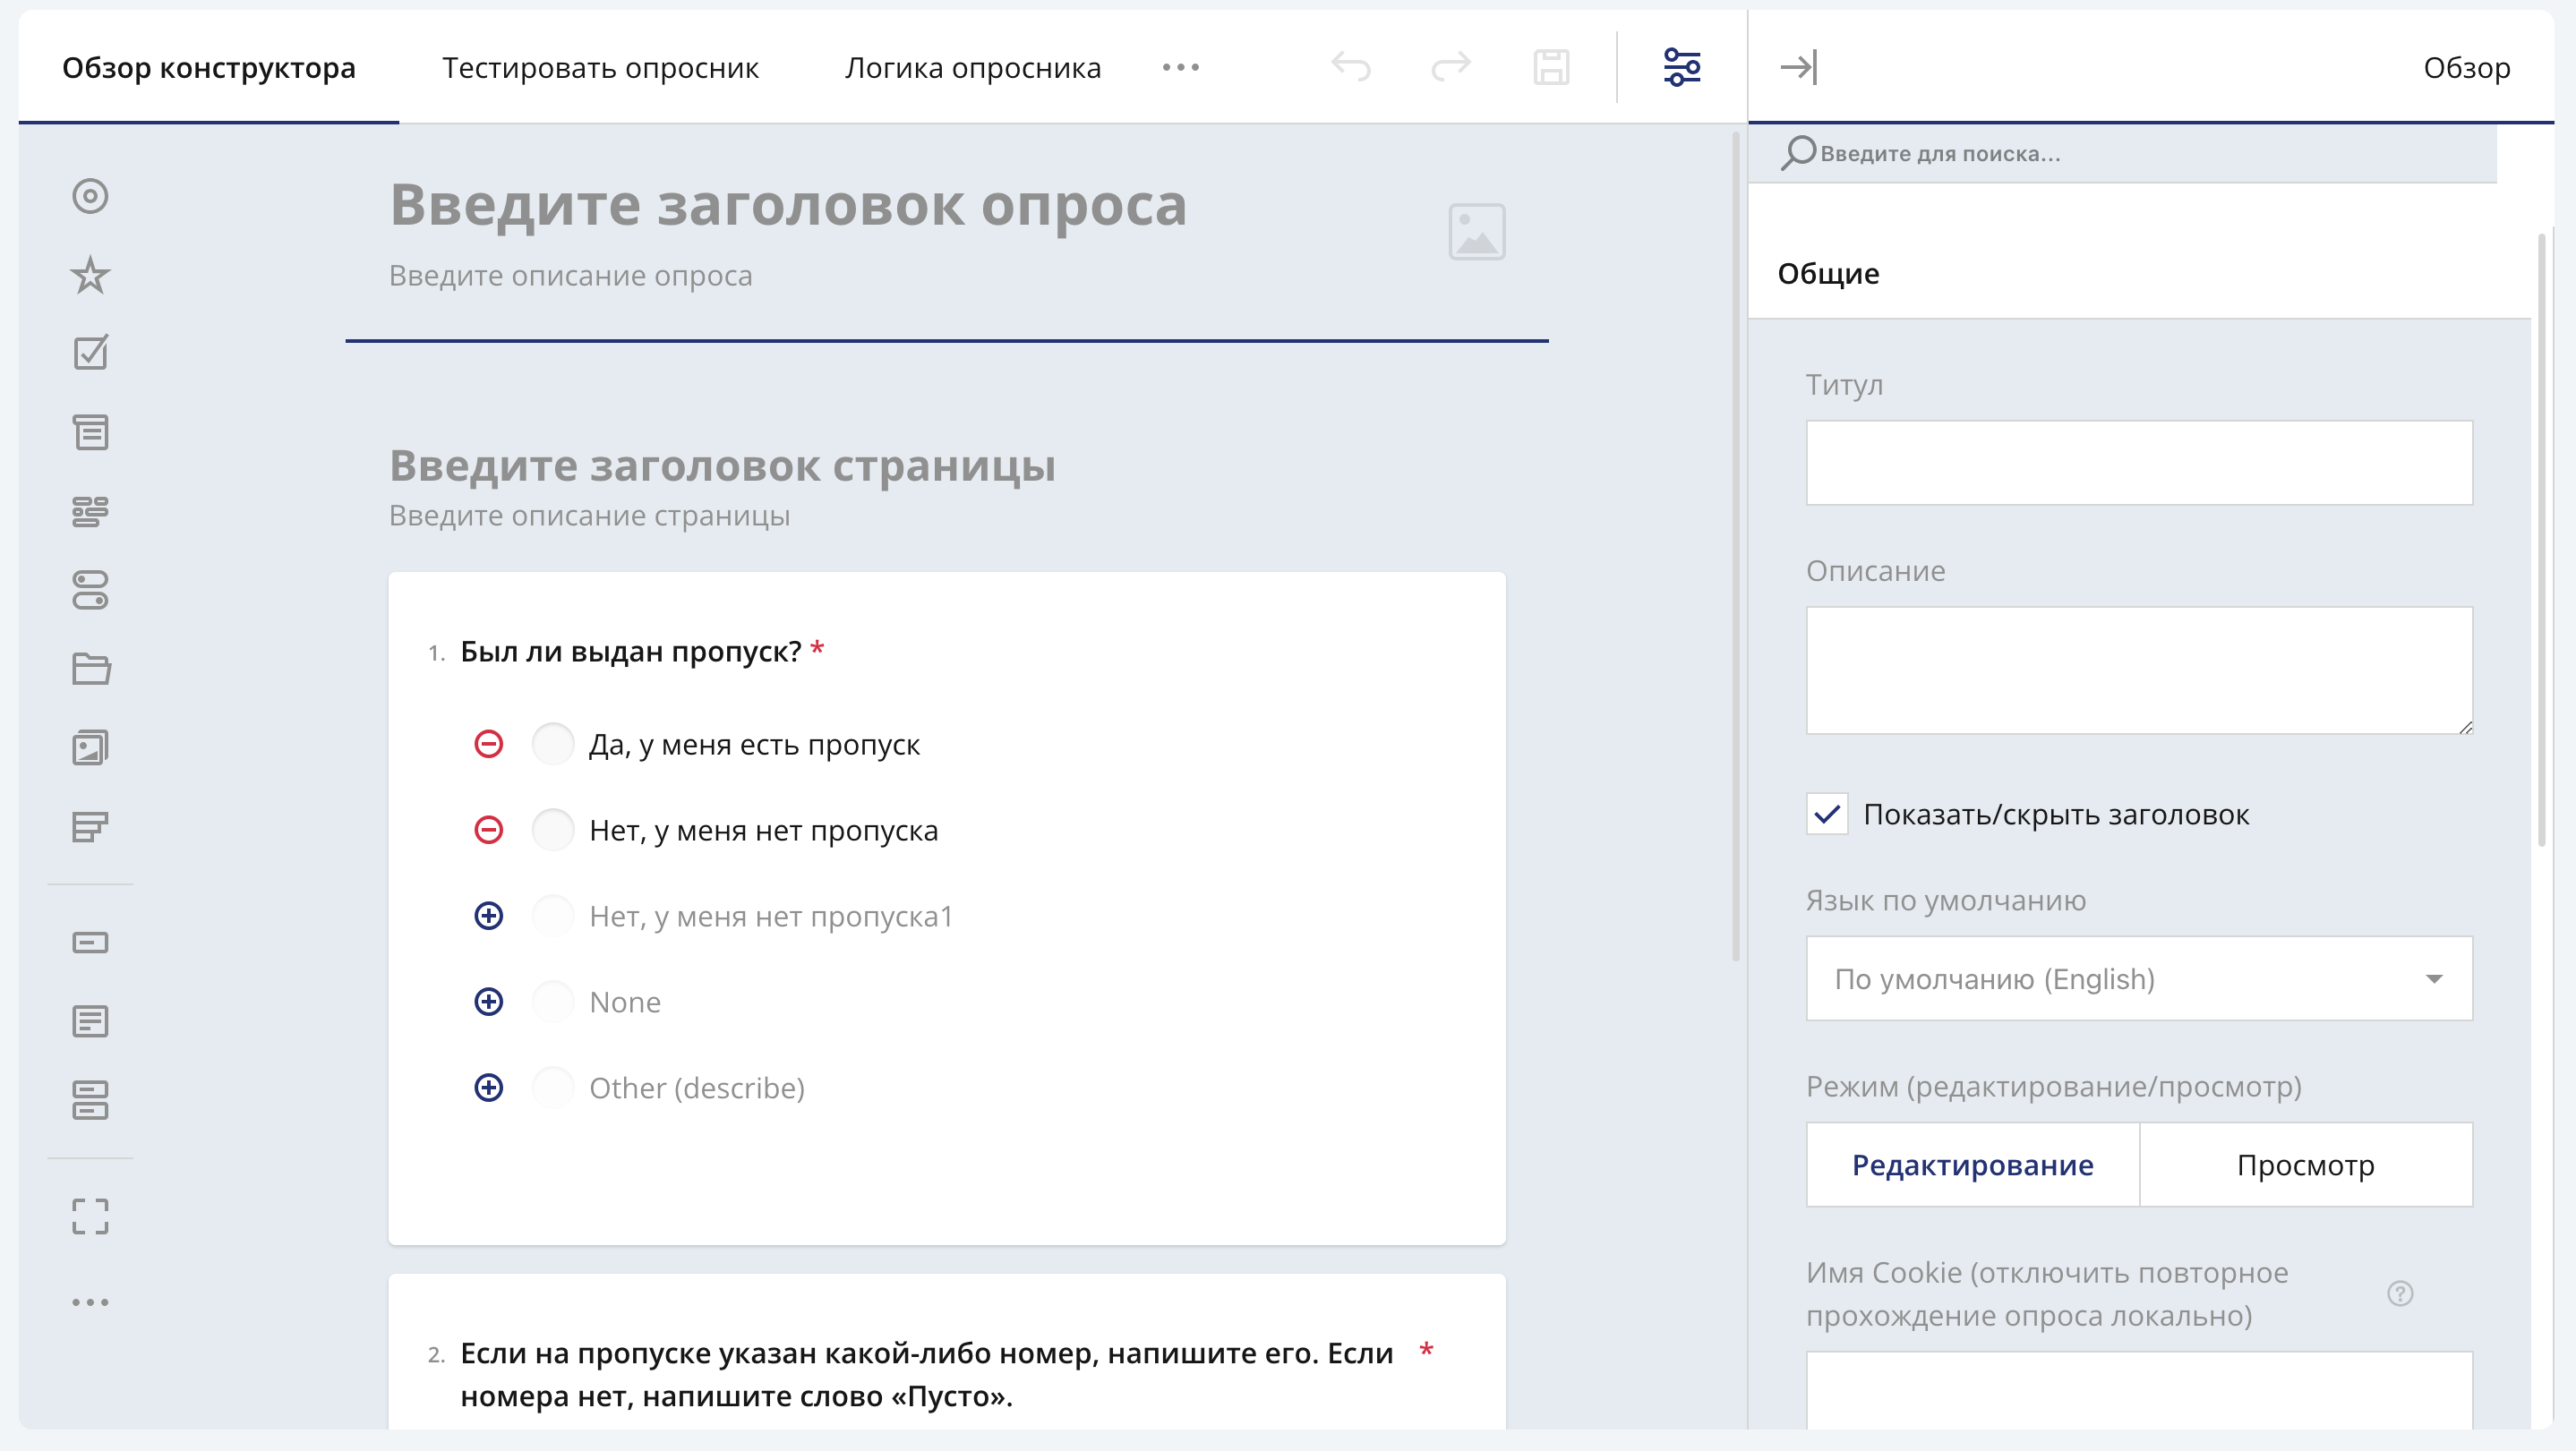Image resolution: width=2576 pixels, height=1451 pixels.
Task: Select radio 'Нет, у меня нет пропуска'
Action: 552,830
